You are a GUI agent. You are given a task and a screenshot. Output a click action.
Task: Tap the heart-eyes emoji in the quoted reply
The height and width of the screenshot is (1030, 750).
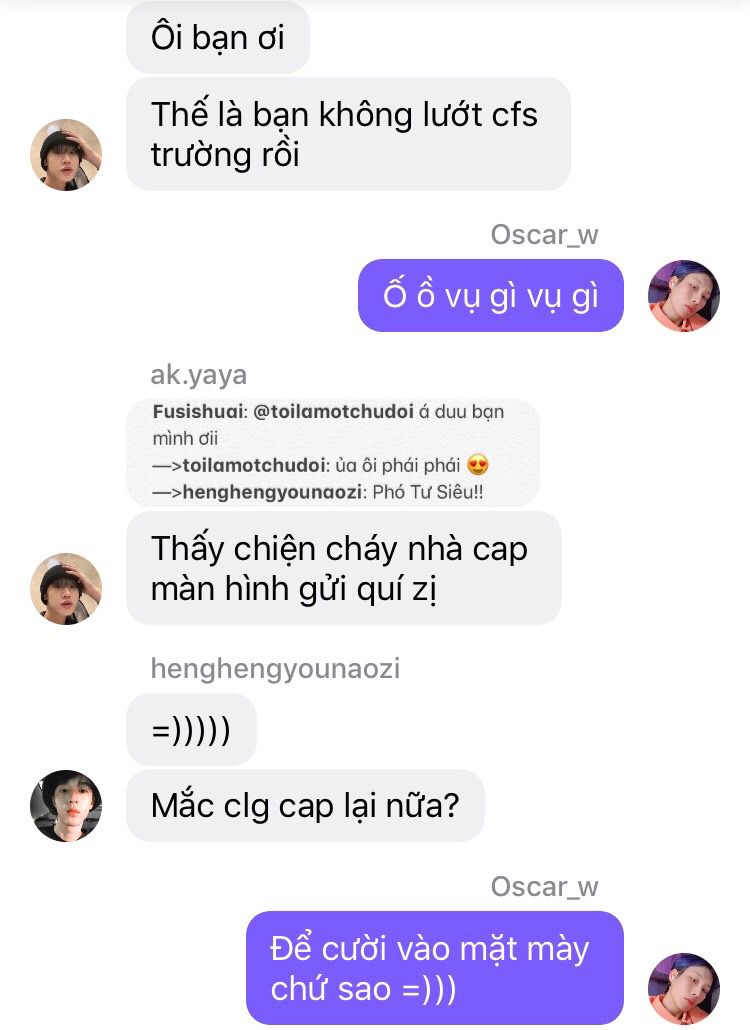pos(478,465)
